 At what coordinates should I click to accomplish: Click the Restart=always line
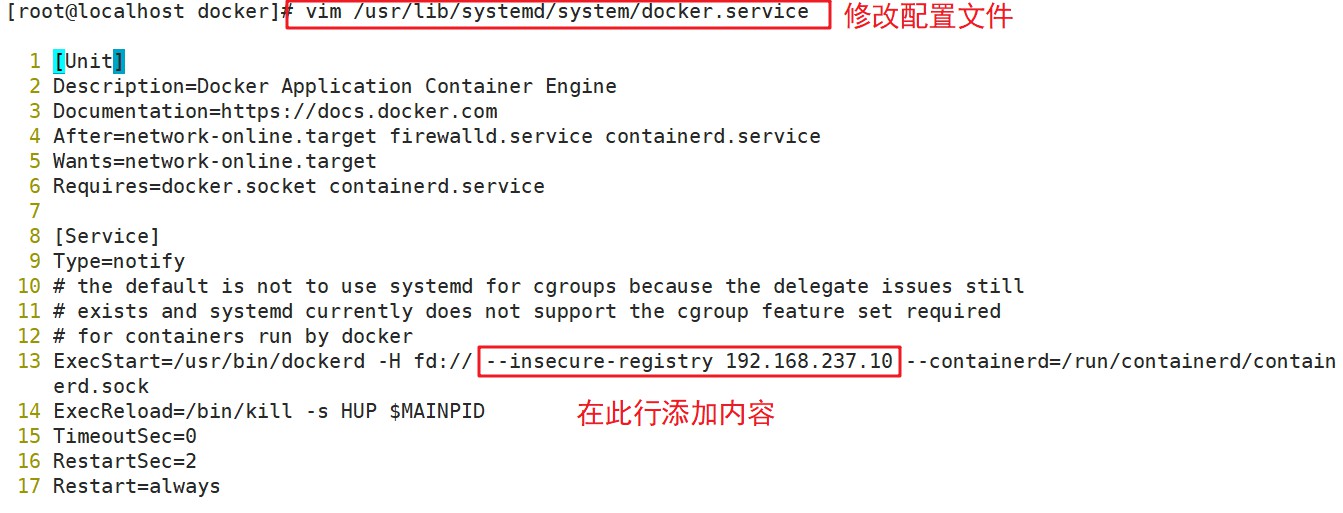[x=136, y=486]
